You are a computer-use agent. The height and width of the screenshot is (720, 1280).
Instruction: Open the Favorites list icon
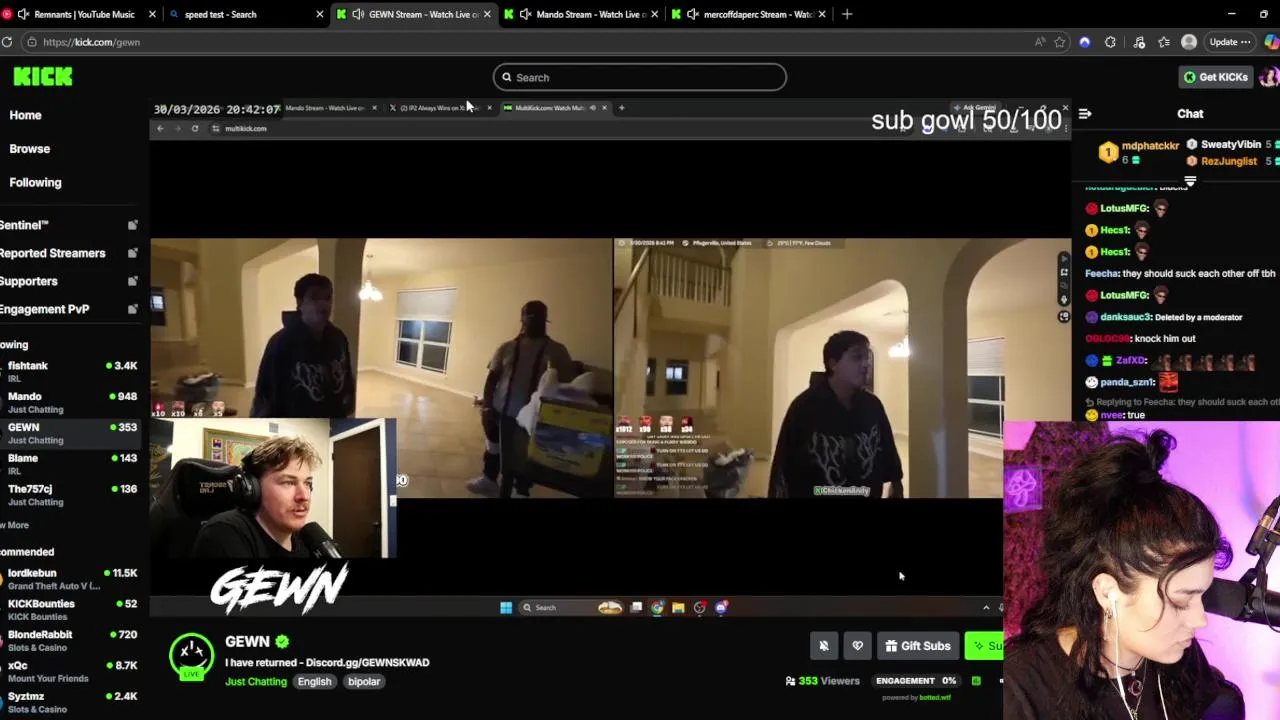(1164, 42)
